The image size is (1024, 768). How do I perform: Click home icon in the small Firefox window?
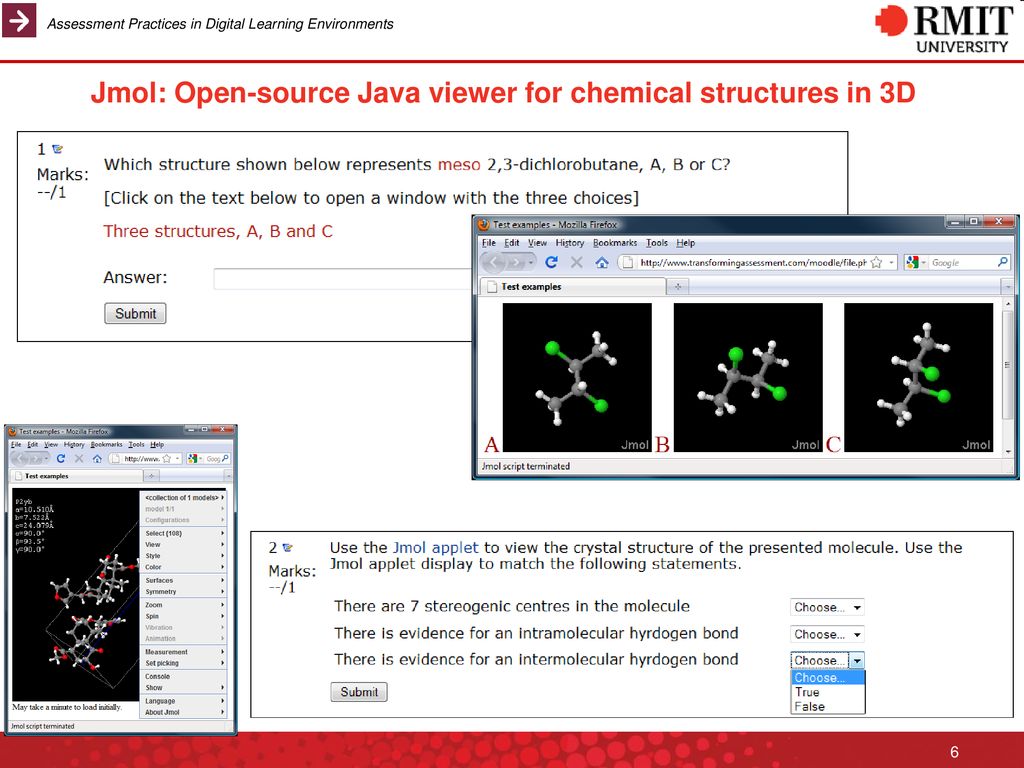click(97, 458)
